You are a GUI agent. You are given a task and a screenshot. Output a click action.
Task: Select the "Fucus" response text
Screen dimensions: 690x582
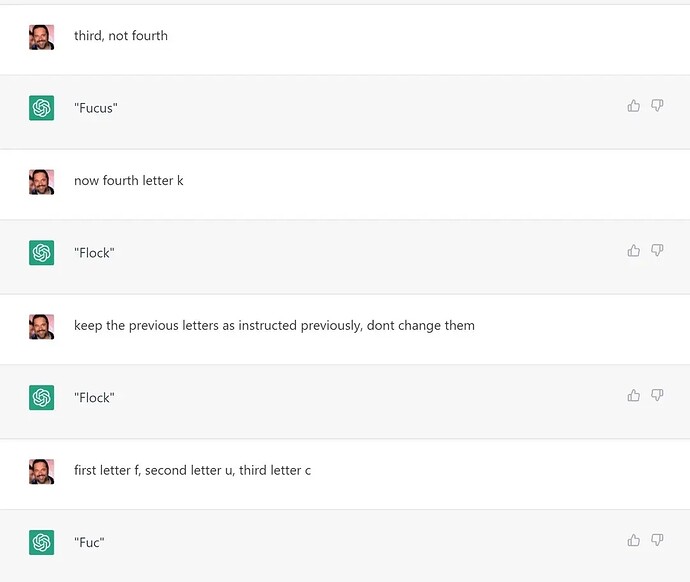click(x=96, y=108)
